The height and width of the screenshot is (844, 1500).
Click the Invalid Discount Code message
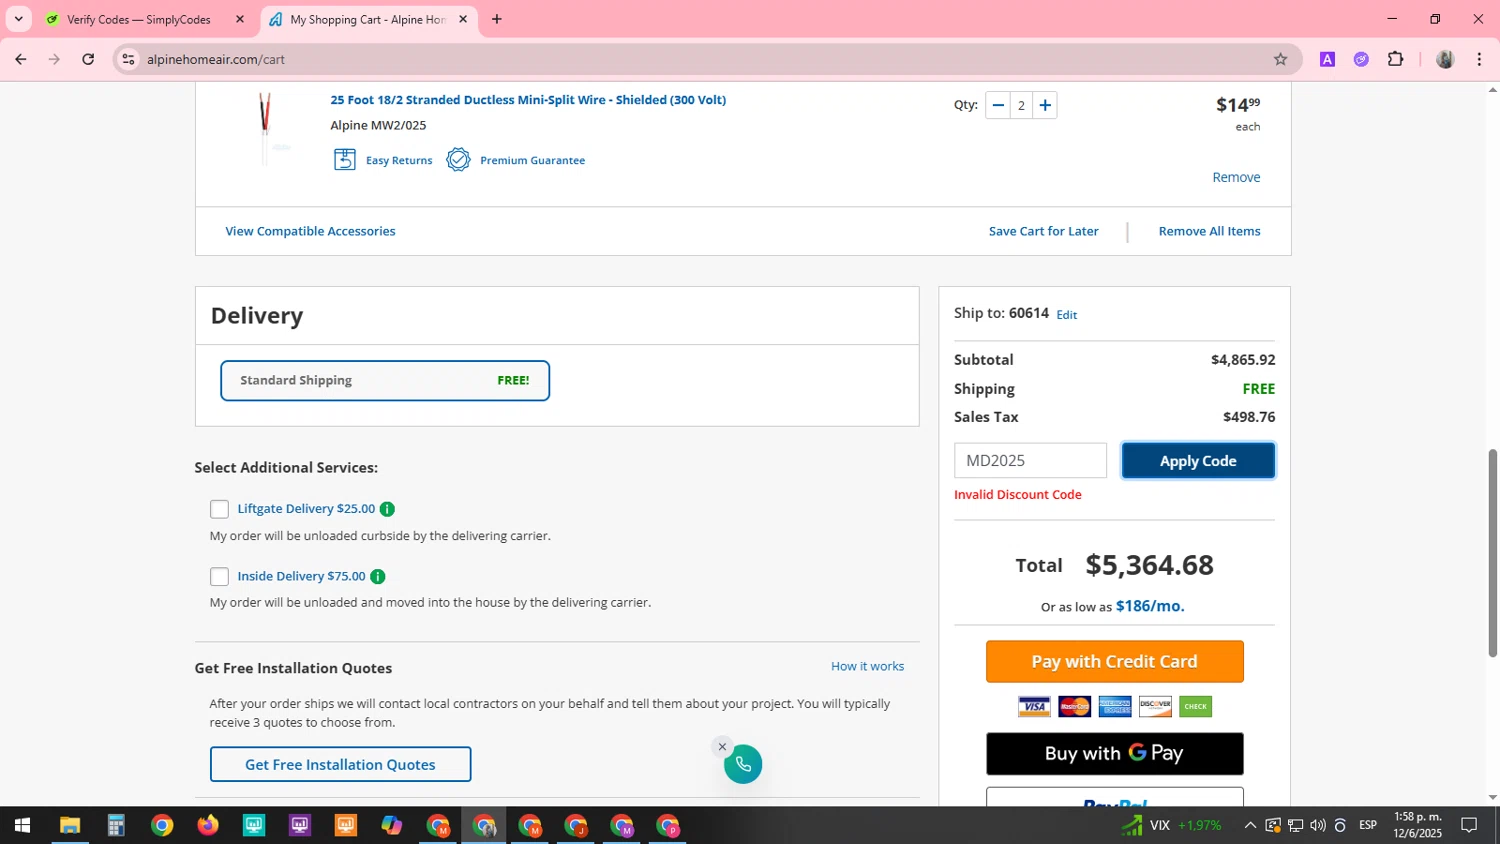[x=1017, y=495]
